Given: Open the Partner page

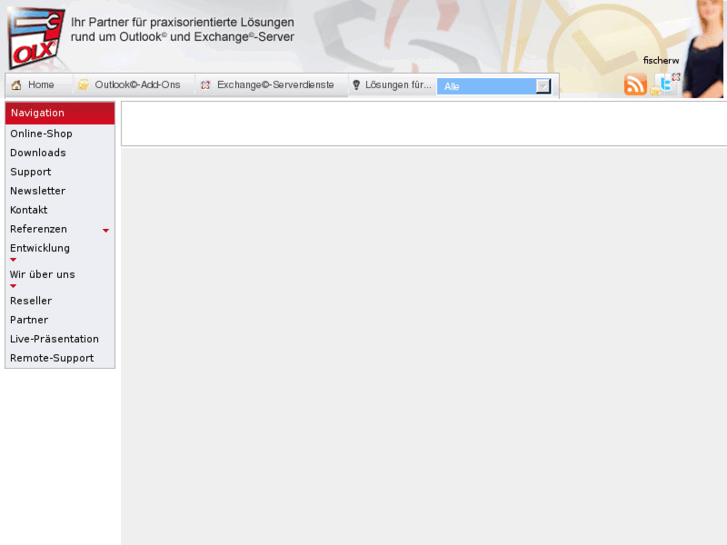Looking at the screenshot, I should click(x=29, y=320).
